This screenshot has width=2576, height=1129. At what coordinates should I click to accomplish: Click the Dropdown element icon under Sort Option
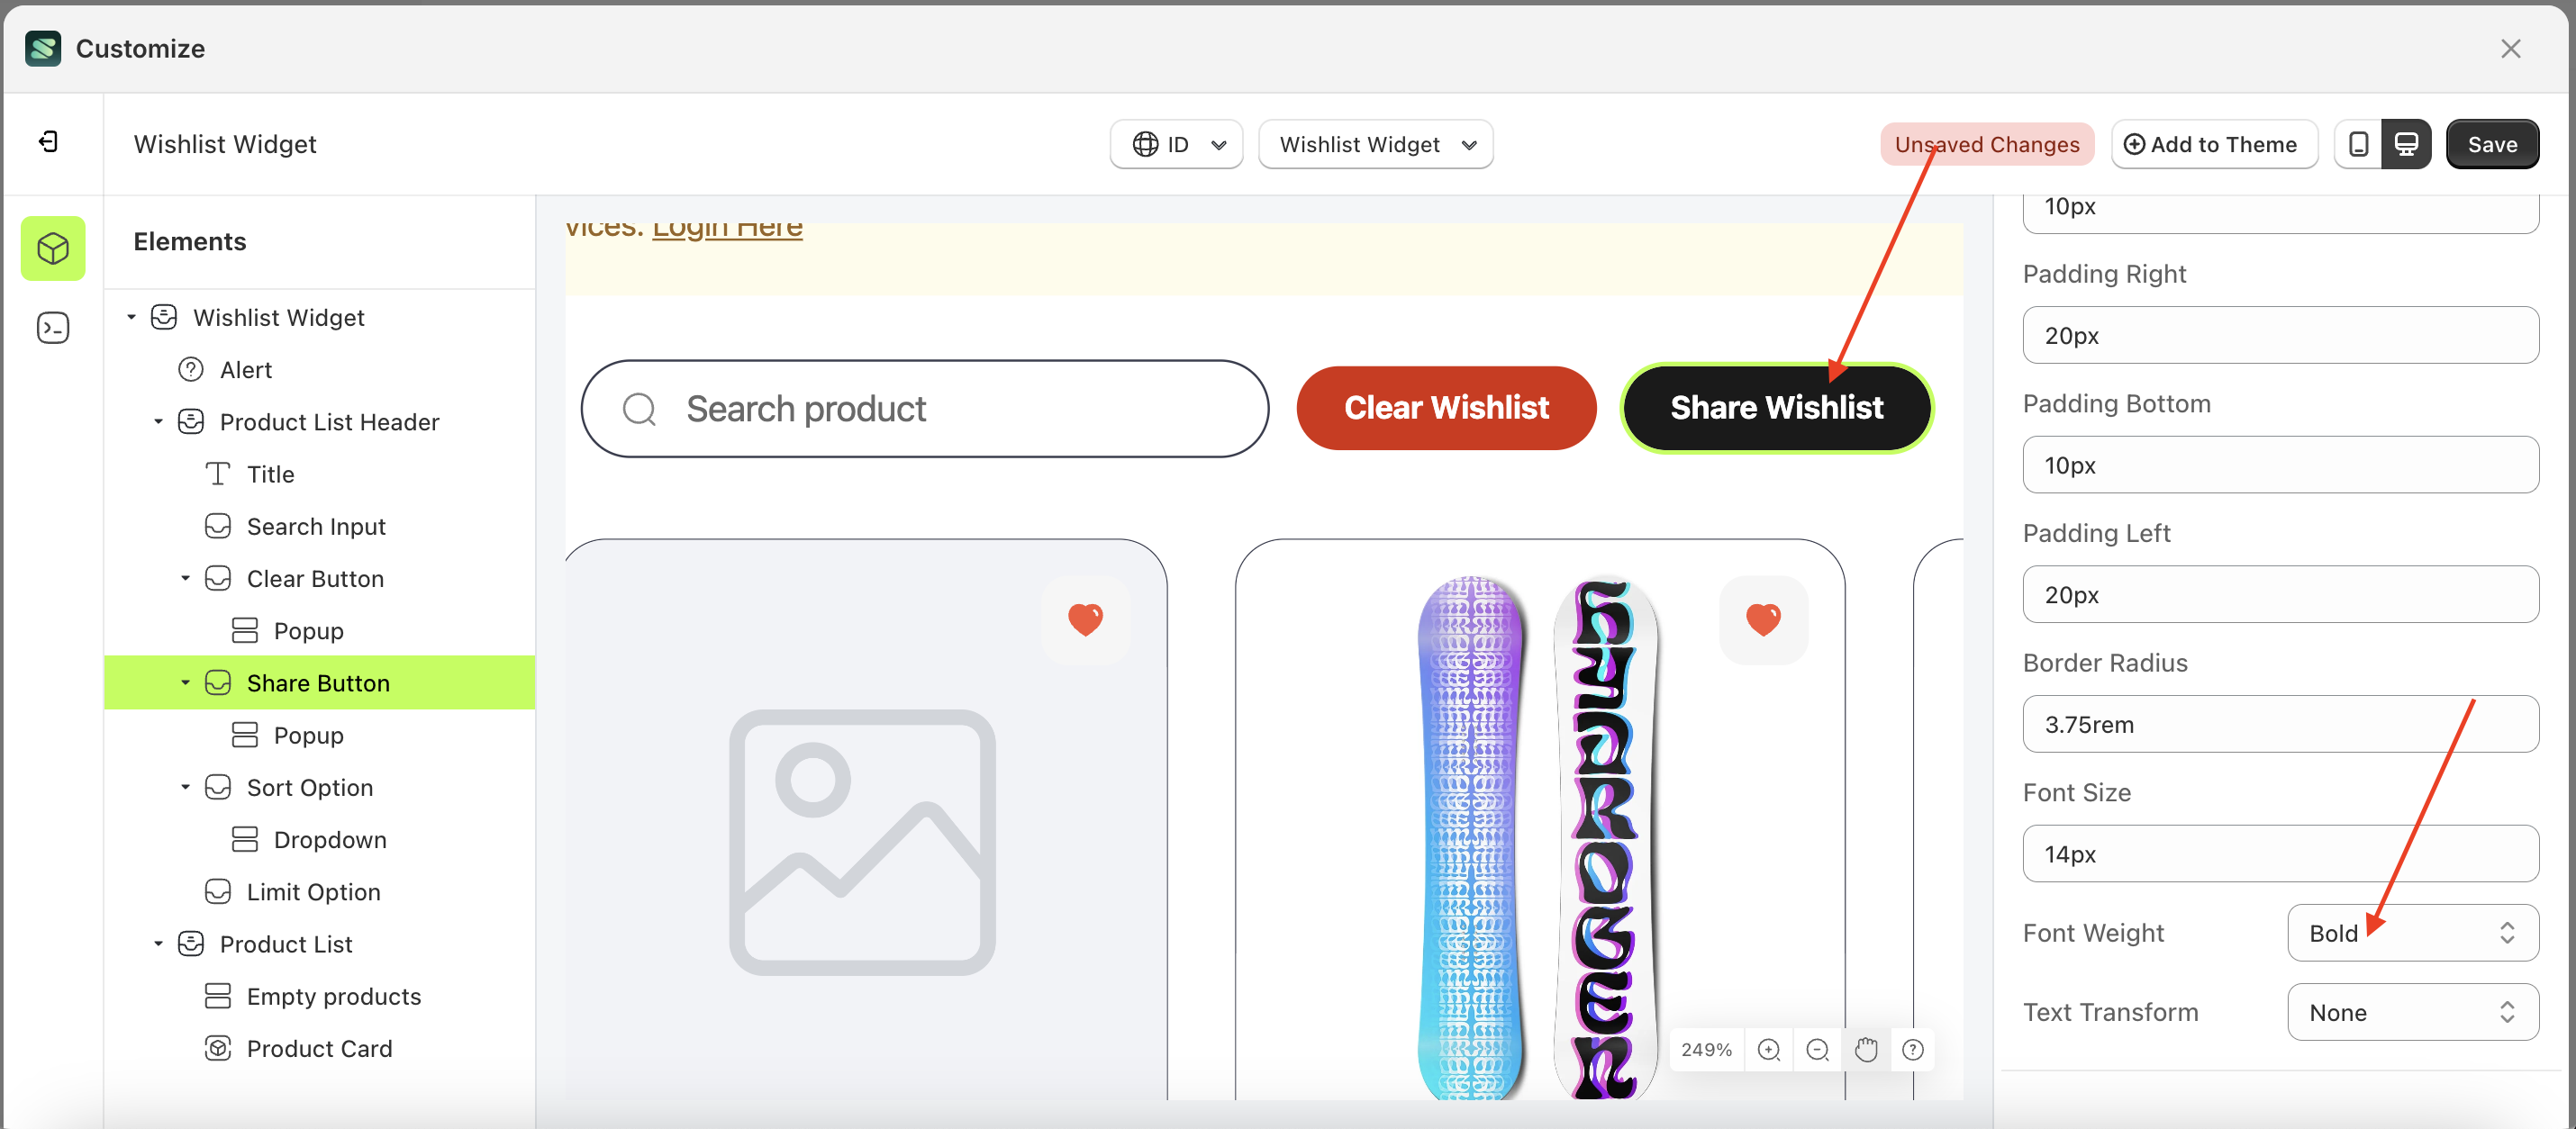coord(244,839)
